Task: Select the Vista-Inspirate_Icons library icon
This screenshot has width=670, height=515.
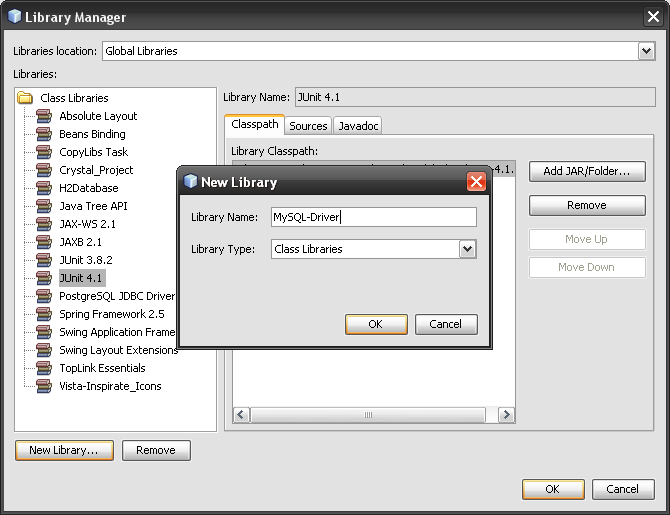Action: click(44, 386)
